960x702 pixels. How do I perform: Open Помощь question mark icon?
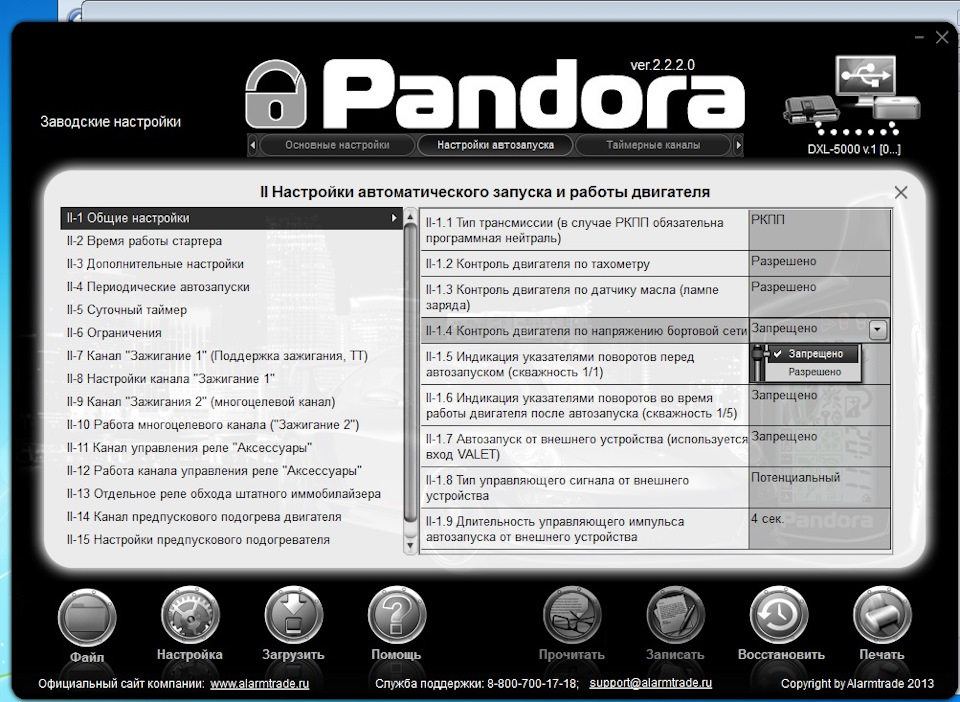pos(397,616)
